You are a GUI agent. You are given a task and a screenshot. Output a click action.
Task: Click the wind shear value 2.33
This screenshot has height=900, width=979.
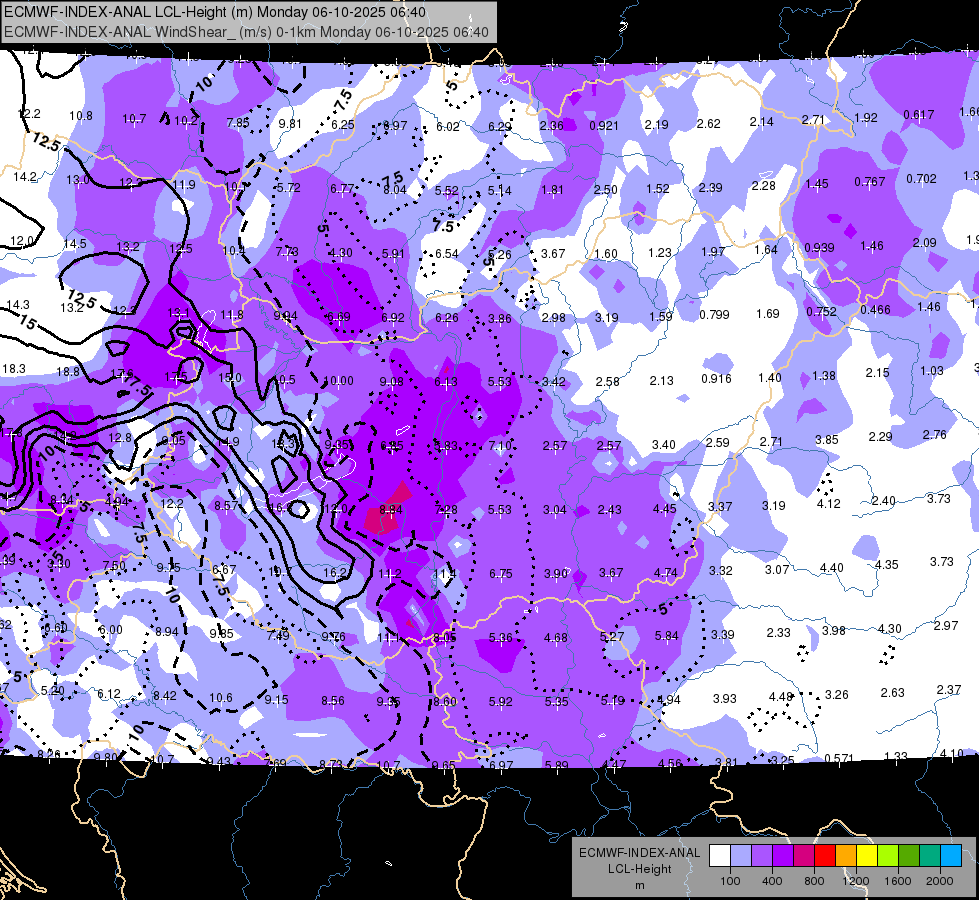click(779, 633)
